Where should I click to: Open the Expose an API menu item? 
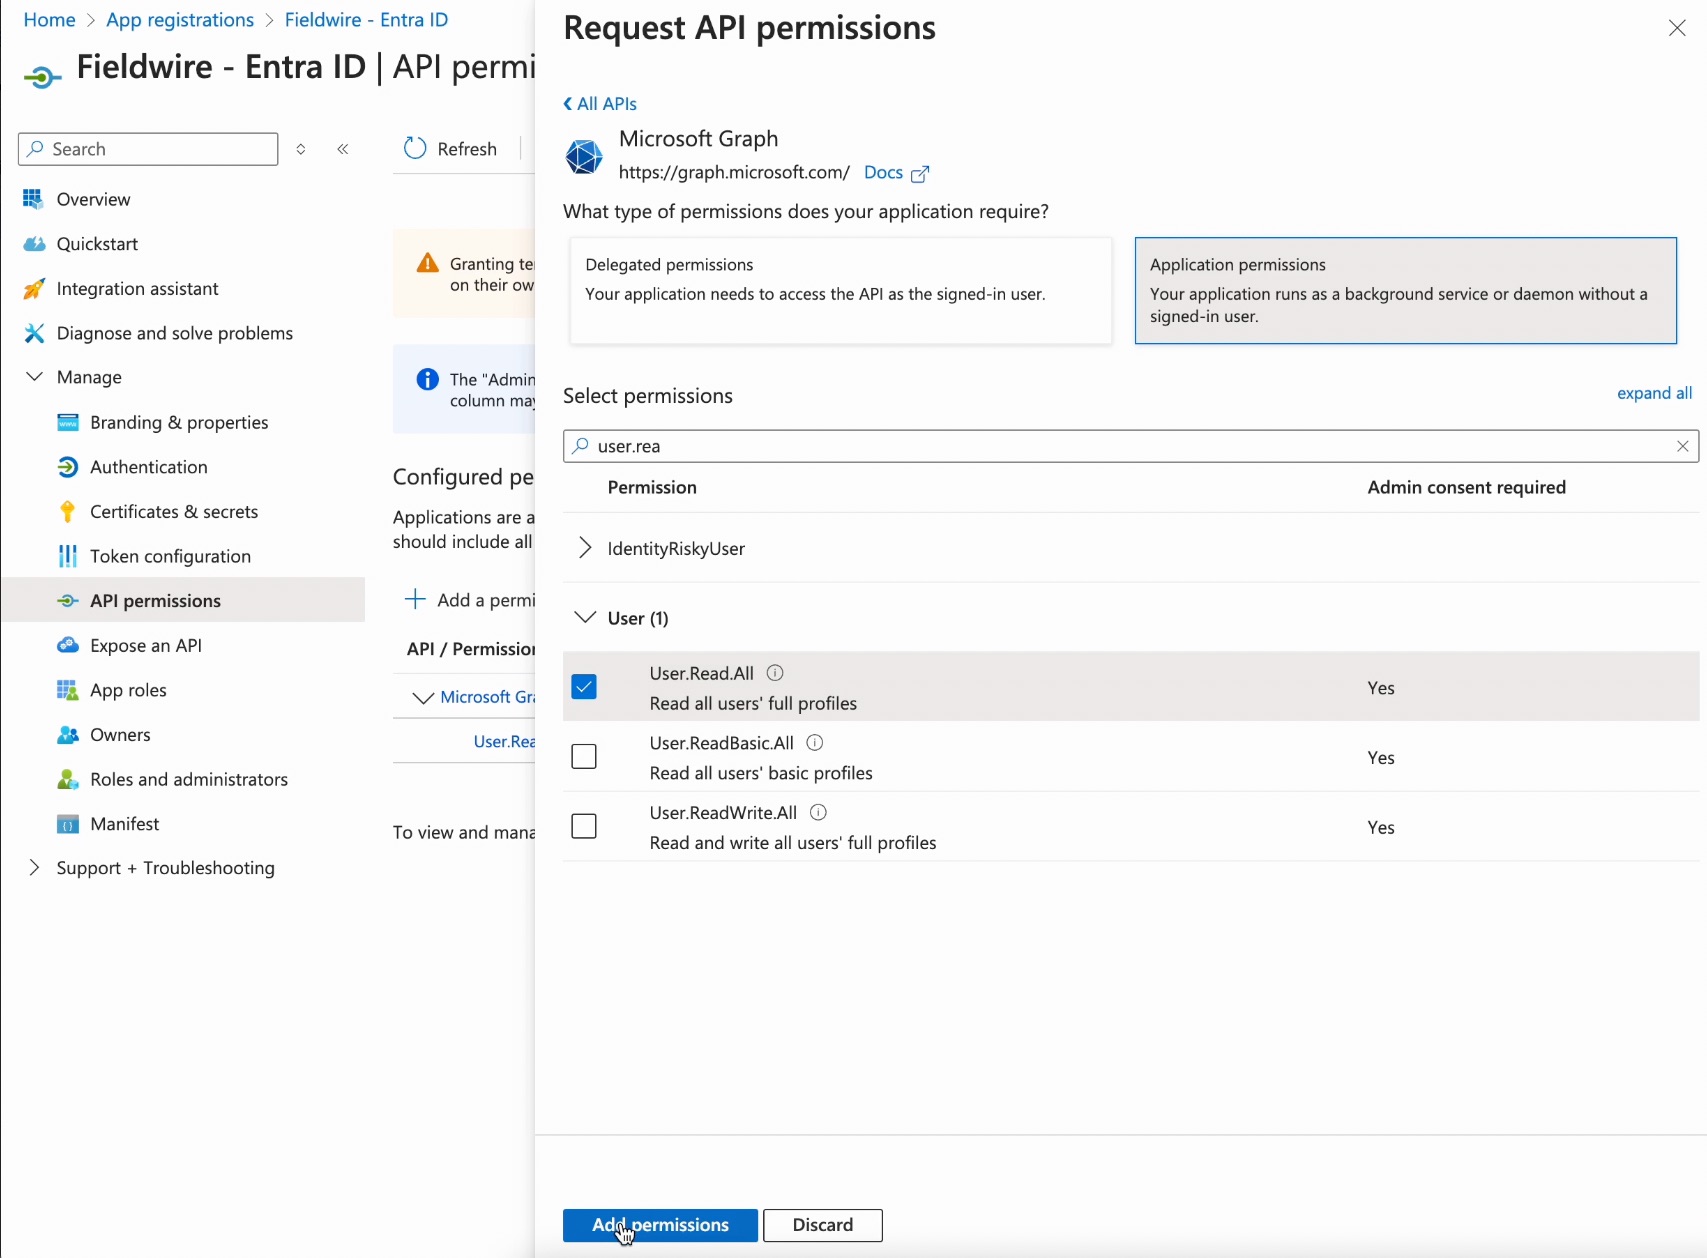(x=146, y=646)
